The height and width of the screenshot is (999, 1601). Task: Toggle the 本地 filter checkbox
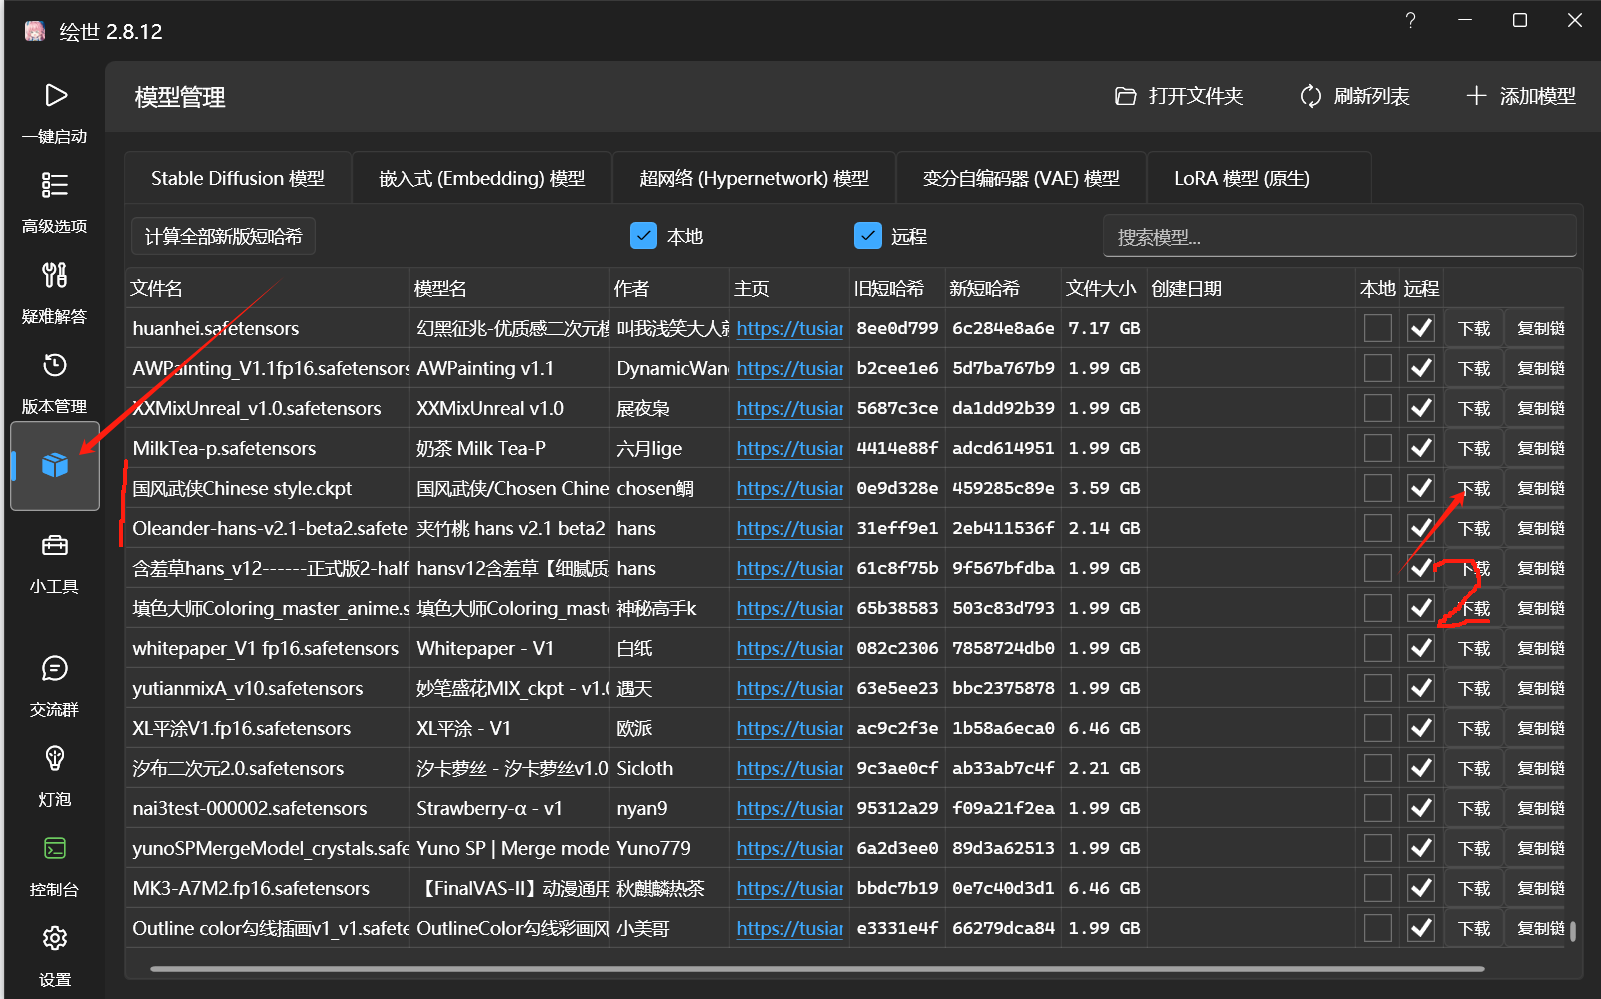tap(643, 235)
